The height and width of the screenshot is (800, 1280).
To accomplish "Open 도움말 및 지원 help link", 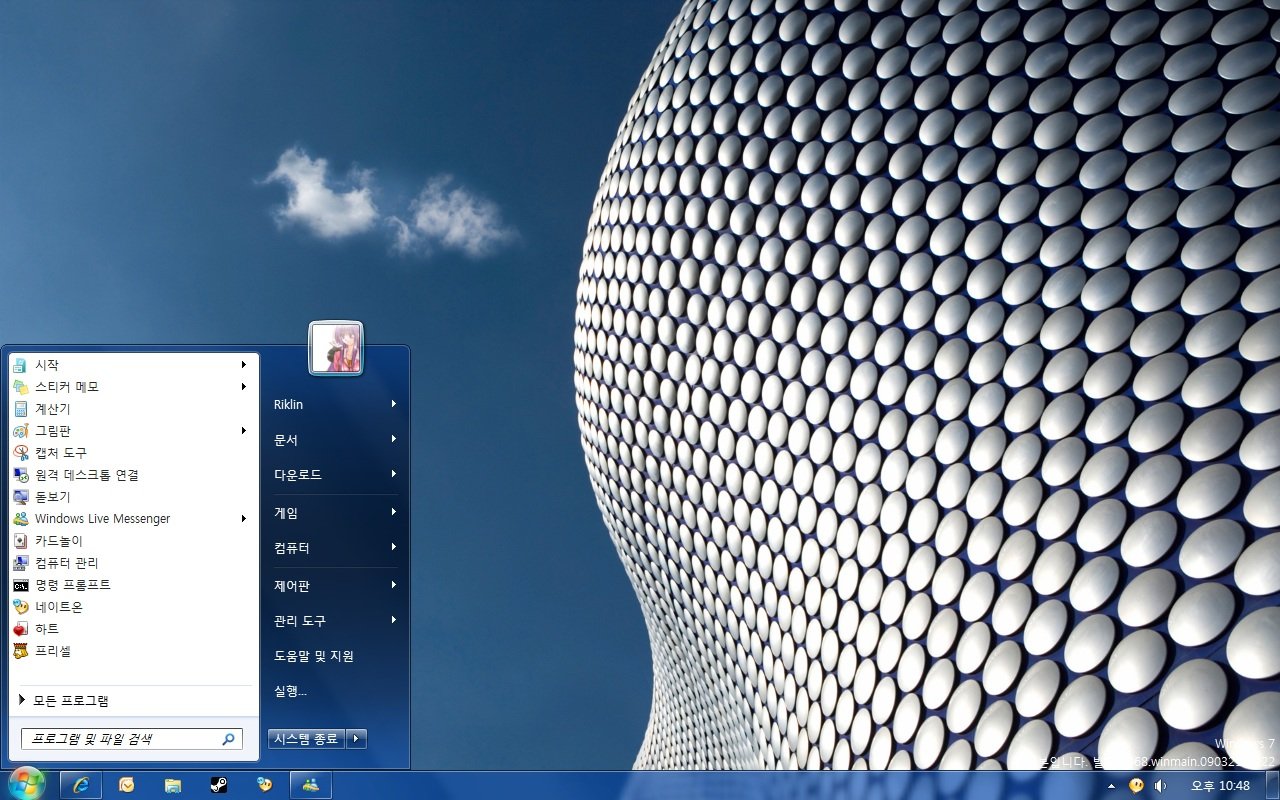I will pos(314,656).
